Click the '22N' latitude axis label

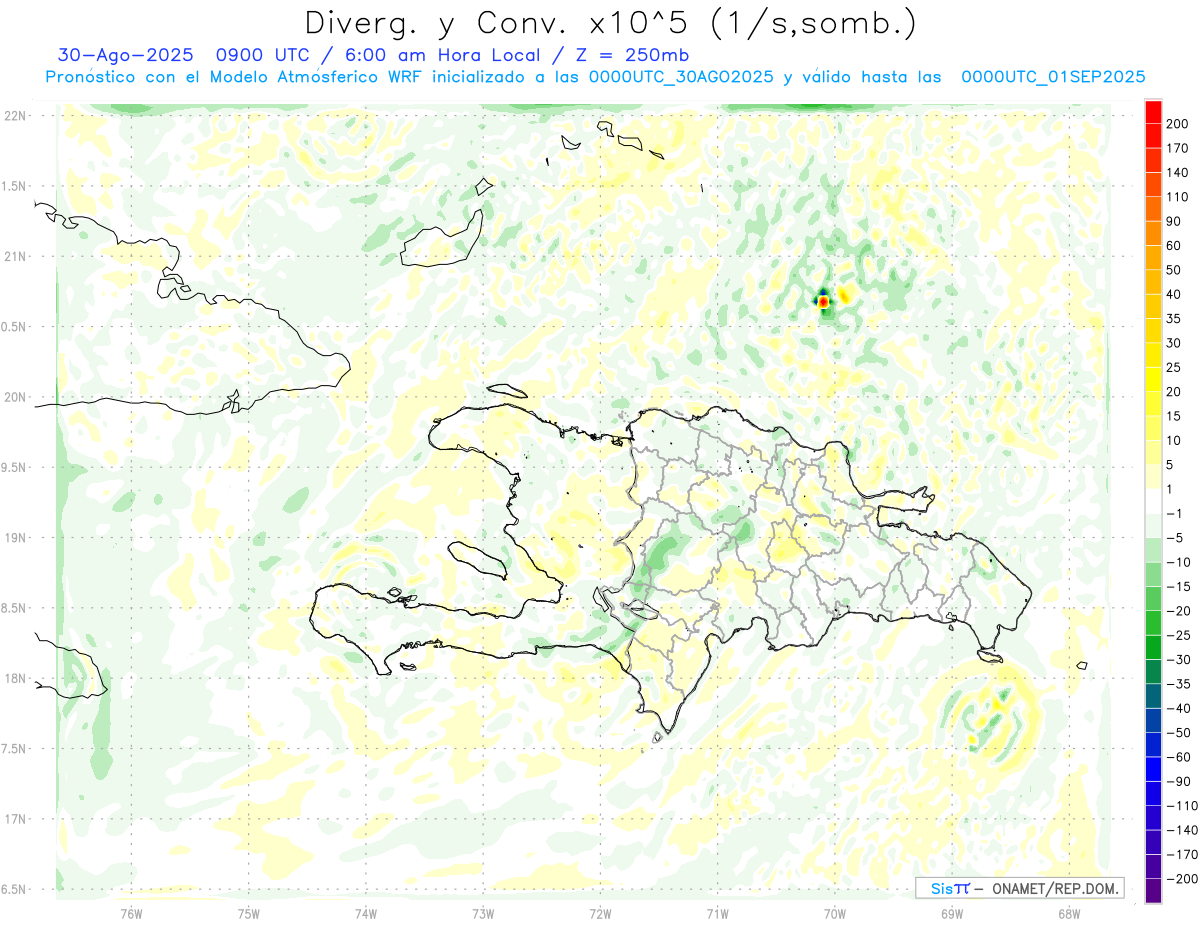15,116
